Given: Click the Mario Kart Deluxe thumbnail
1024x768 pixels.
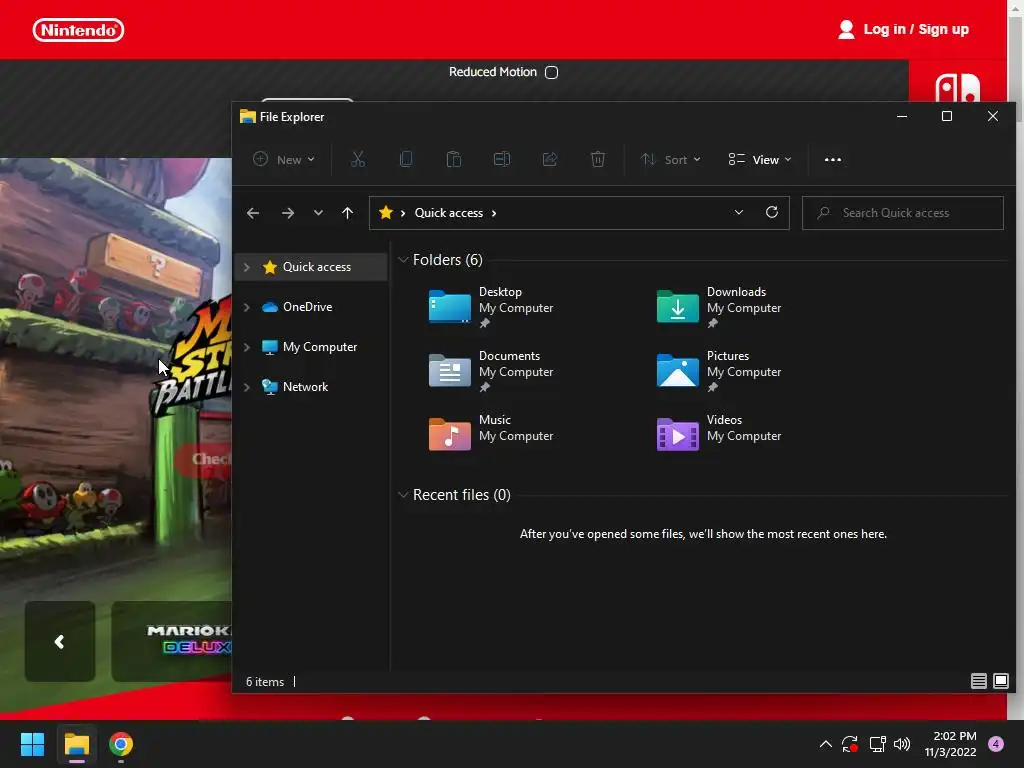Looking at the screenshot, I should (x=172, y=641).
